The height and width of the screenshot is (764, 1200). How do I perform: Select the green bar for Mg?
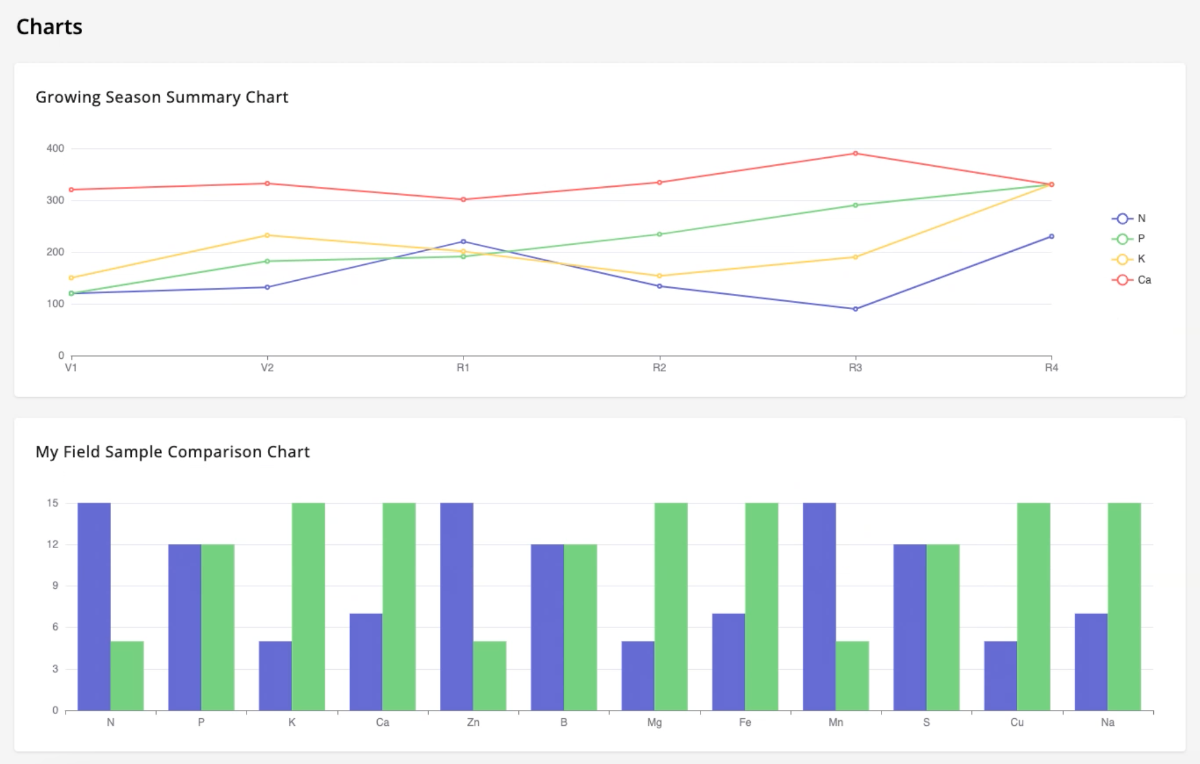671,607
